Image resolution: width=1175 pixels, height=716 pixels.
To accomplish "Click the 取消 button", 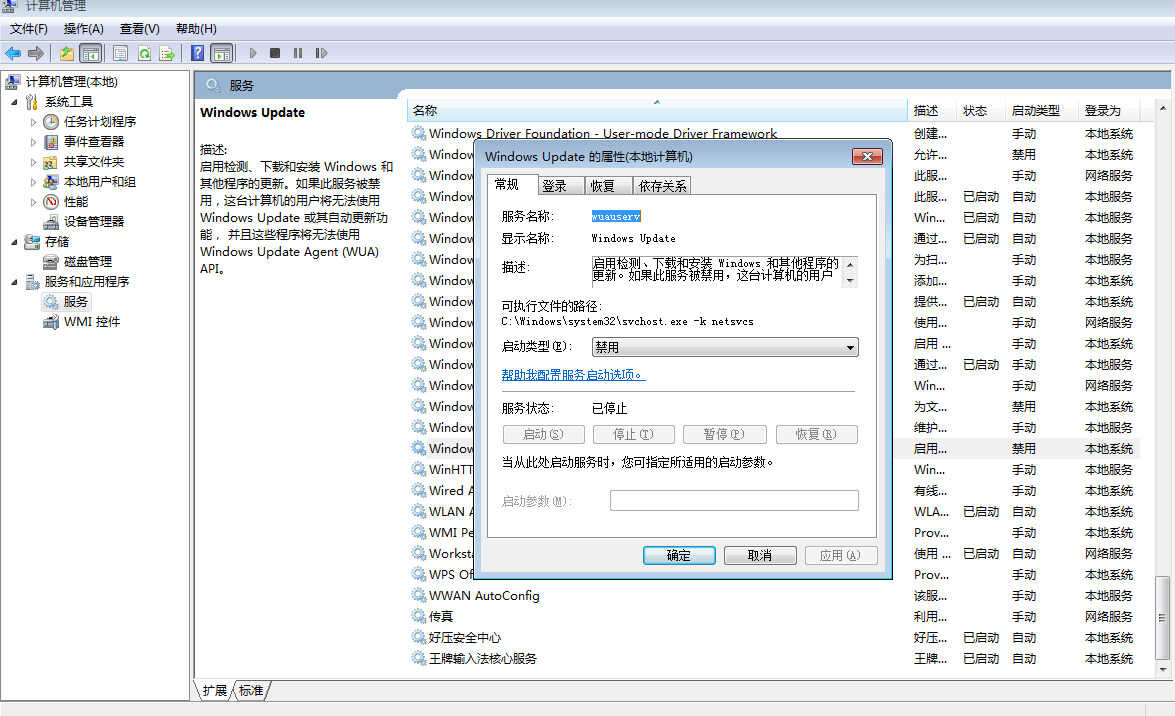I will click(x=760, y=556).
